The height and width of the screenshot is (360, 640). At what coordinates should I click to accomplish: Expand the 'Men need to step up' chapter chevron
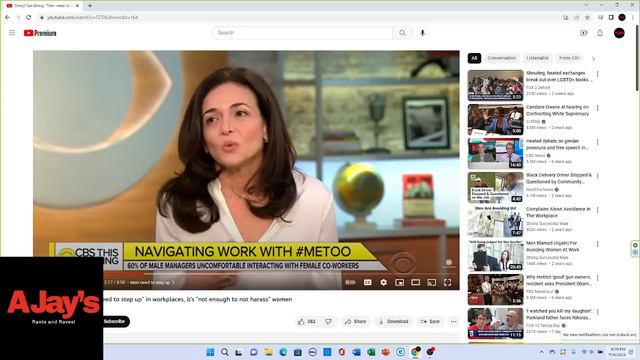coord(173,282)
